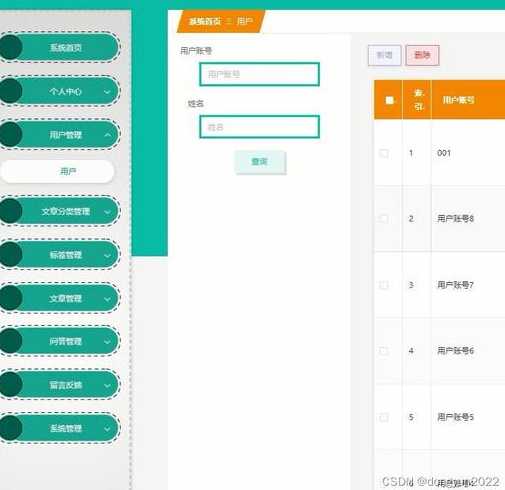Select the 系统管理 sidebar menu
This screenshot has width=505, height=490.
tap(59, 428)
